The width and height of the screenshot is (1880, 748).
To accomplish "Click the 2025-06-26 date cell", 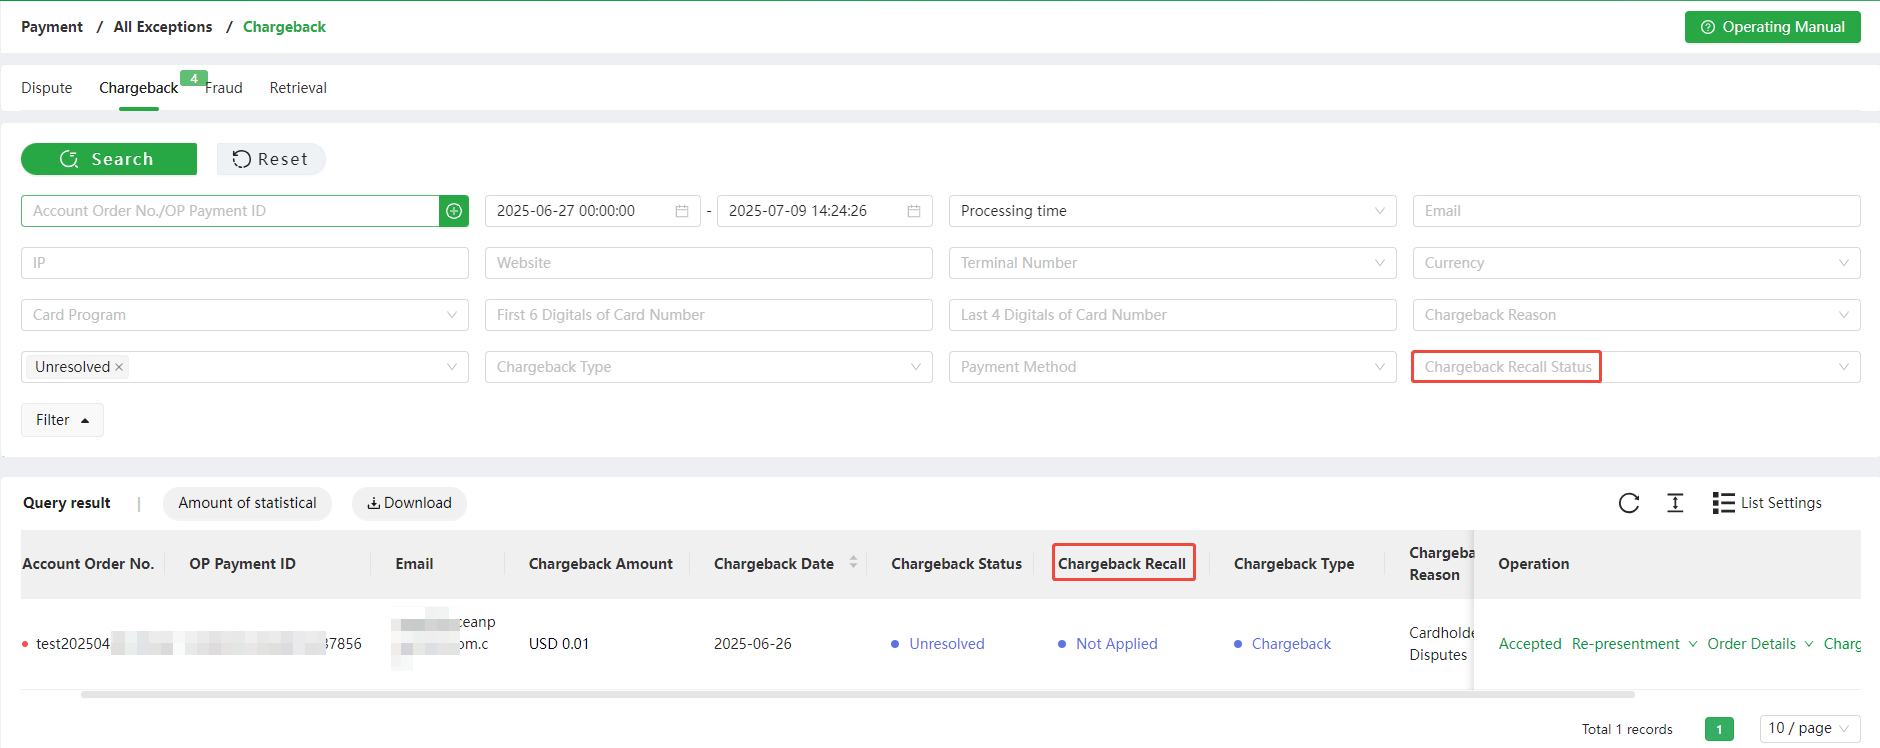I will (752, 644).
